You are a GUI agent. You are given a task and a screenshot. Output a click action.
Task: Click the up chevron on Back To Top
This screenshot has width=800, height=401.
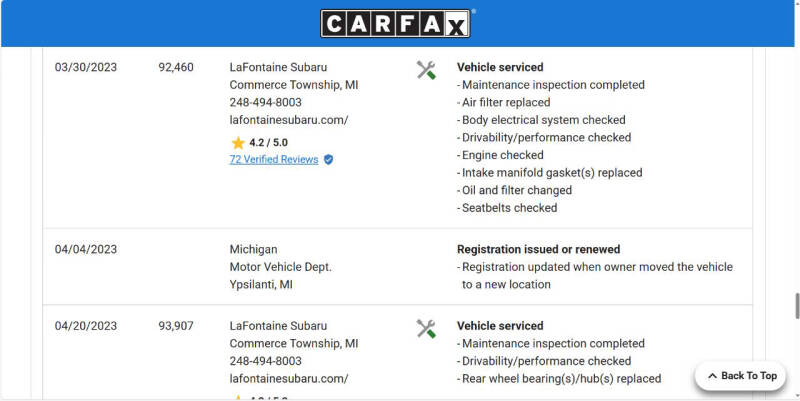[711, 376]
